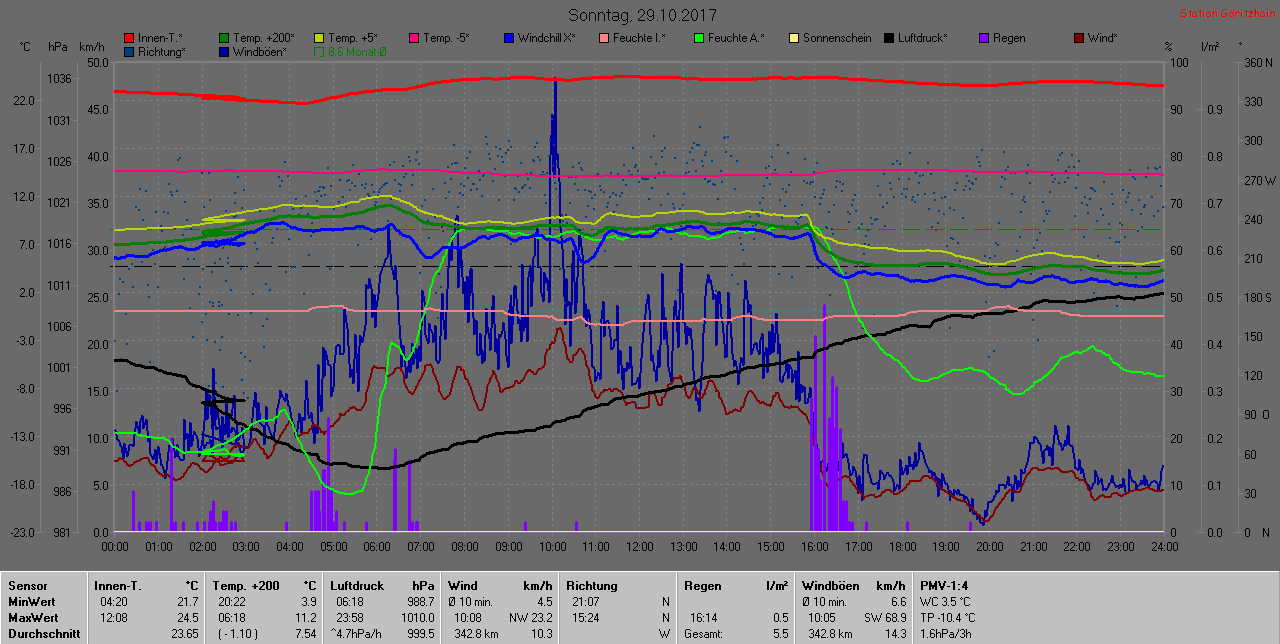Screen dimensions: 1280x644
Task: Click the "MaxWert" row header
Action: tap(32, 618)
